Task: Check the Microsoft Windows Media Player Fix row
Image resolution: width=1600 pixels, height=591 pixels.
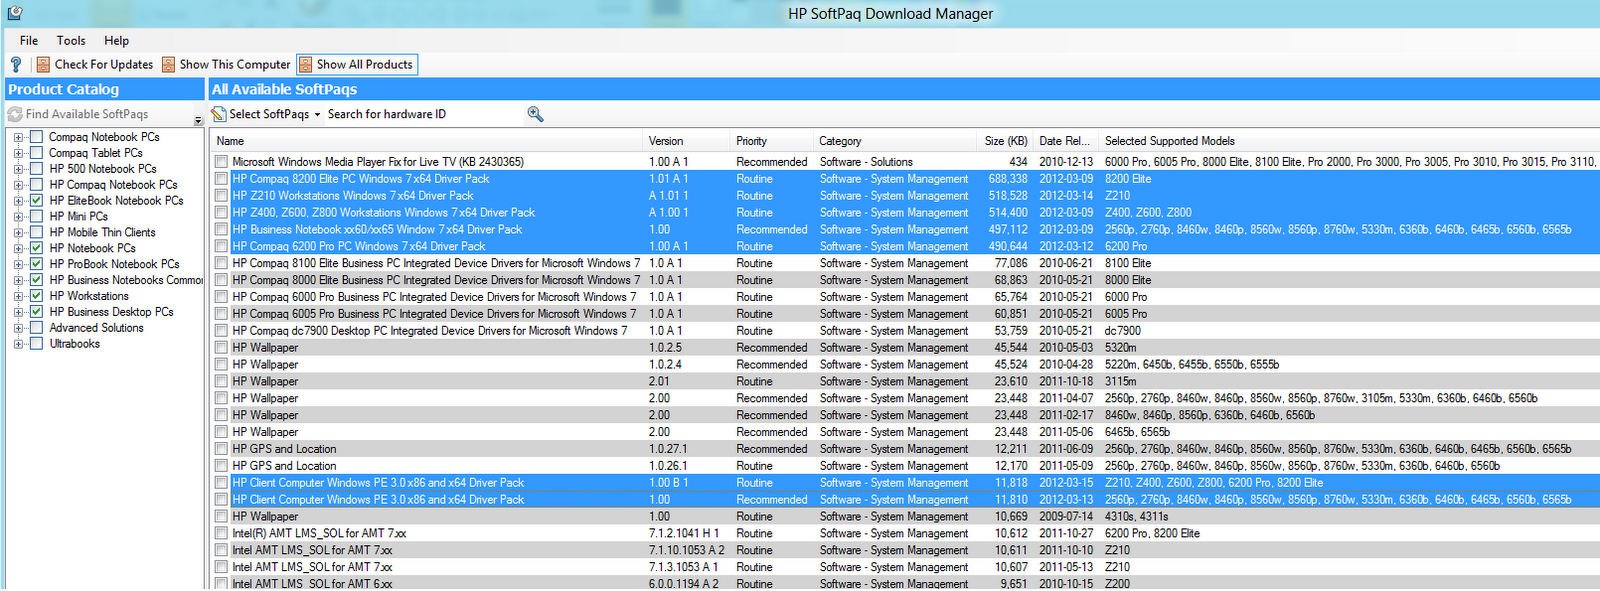Action: (221, 162)
